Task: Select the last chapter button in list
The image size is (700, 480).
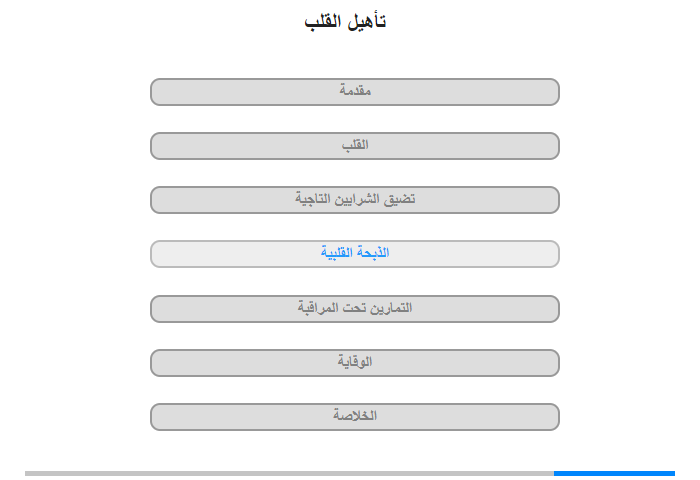Action: [x=355, y=417]
